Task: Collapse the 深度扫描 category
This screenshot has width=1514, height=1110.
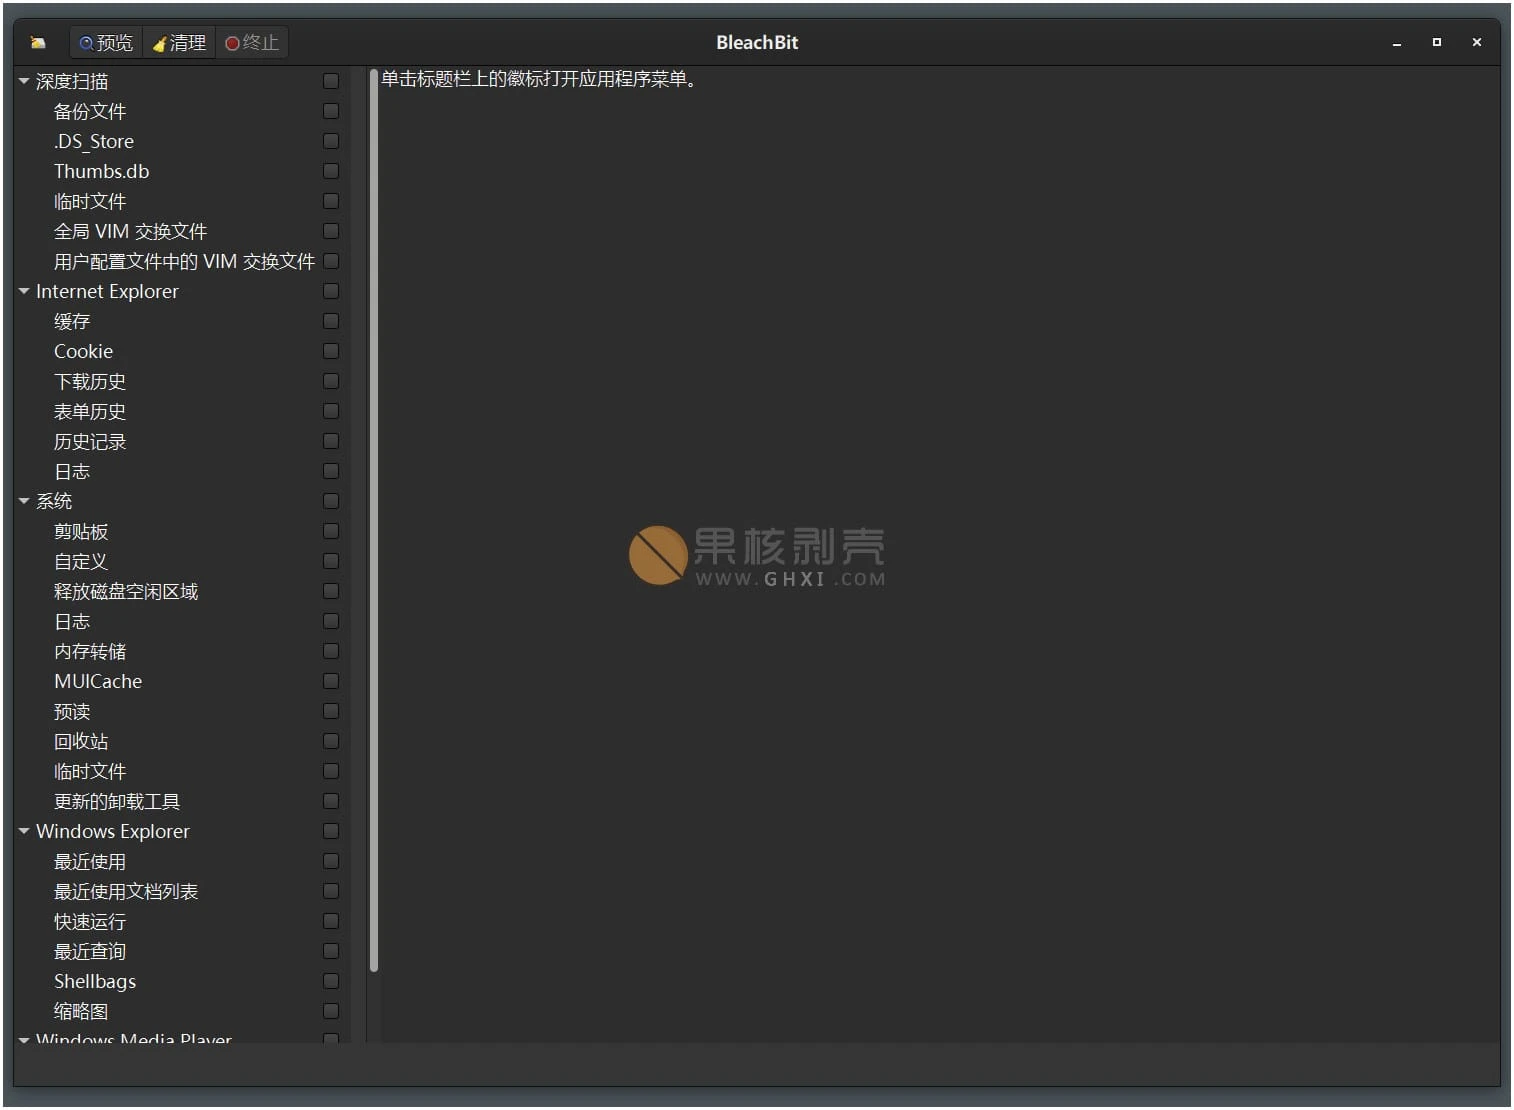Action: 23,81
